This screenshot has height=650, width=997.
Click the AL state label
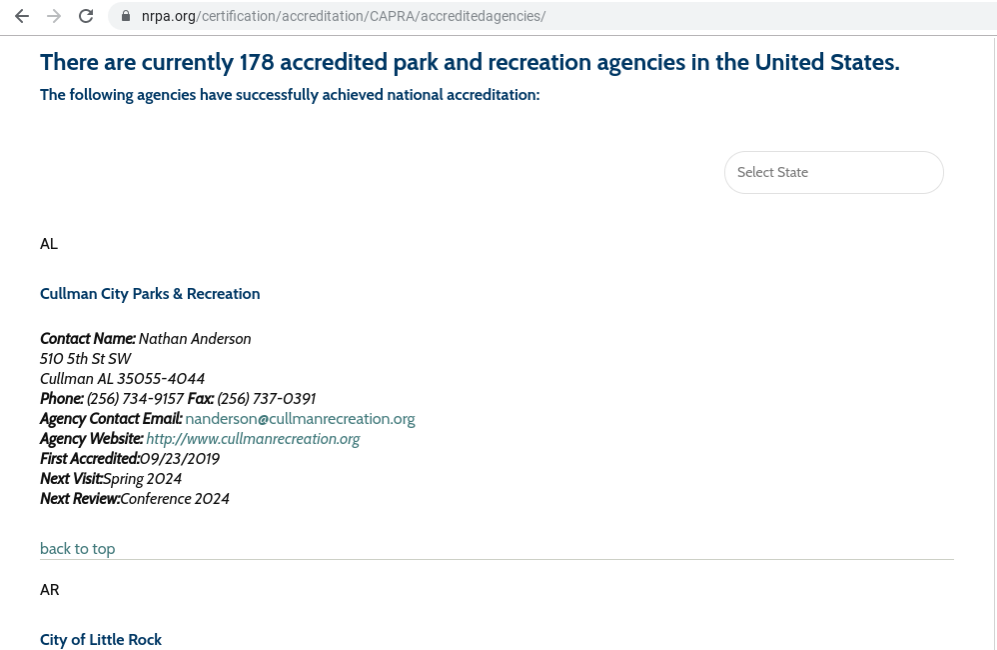click(49, 244)
